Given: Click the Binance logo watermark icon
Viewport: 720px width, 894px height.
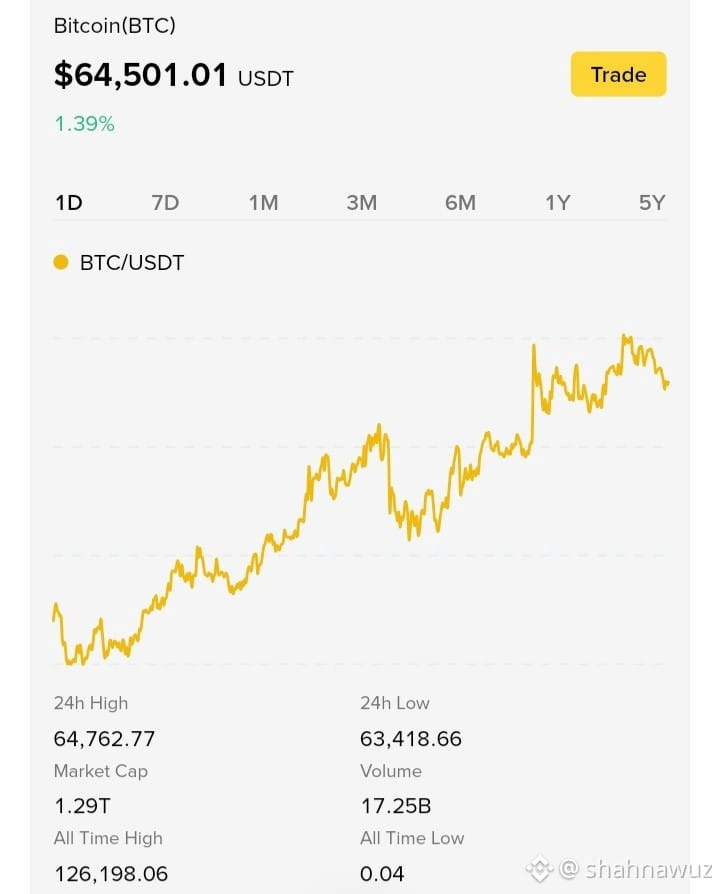Looking at the screenshot, I should point(539,869).
